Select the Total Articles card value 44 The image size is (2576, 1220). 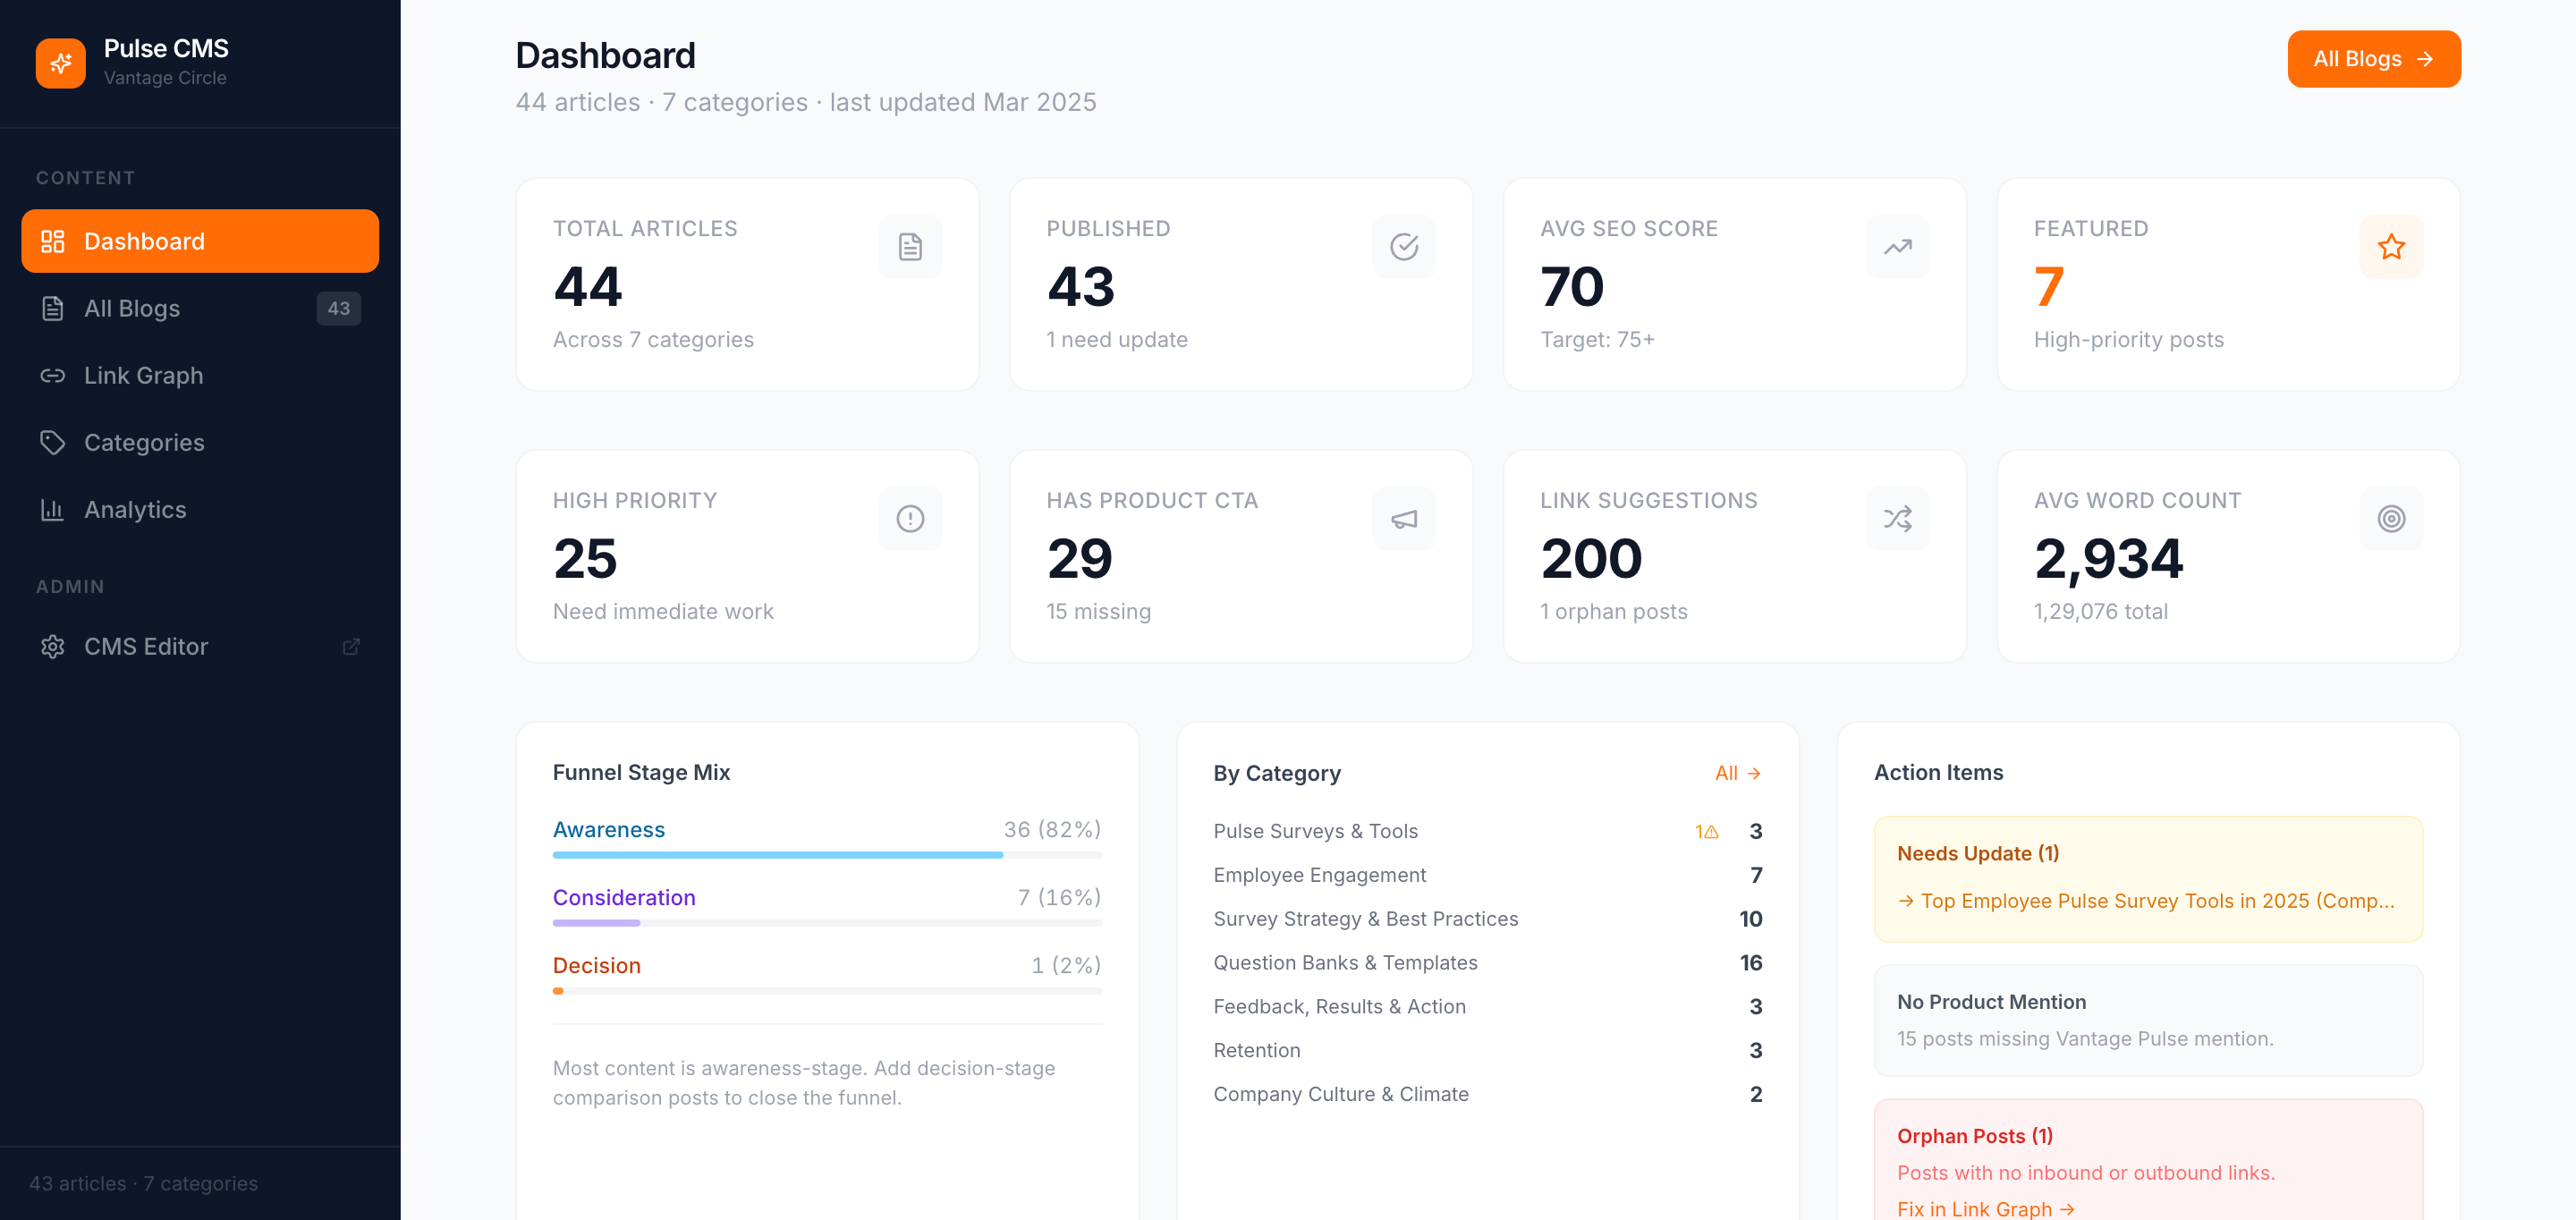click(x=588, y=287)
